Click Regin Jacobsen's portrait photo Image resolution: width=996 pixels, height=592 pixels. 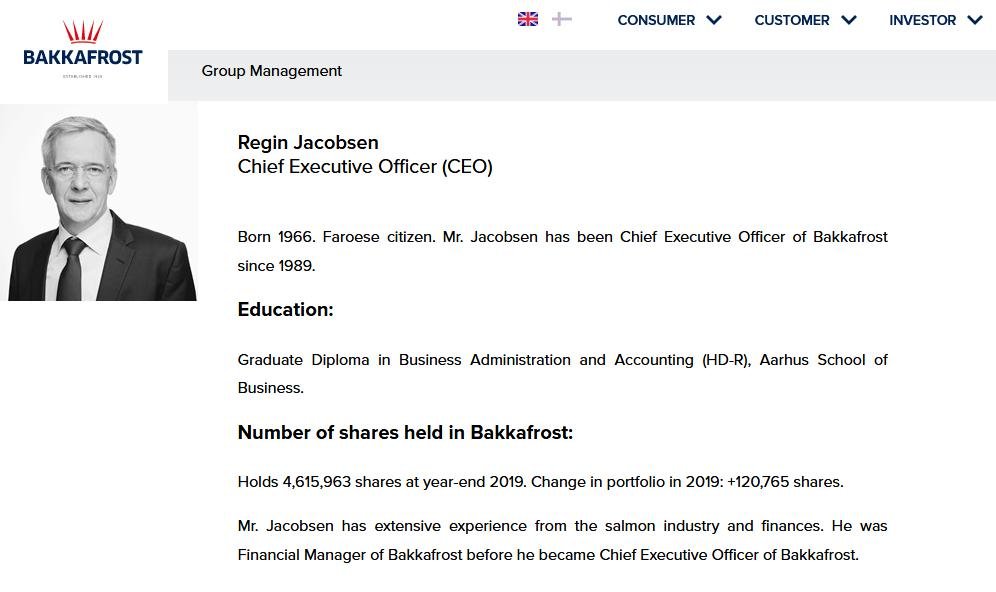click(100, 203)
